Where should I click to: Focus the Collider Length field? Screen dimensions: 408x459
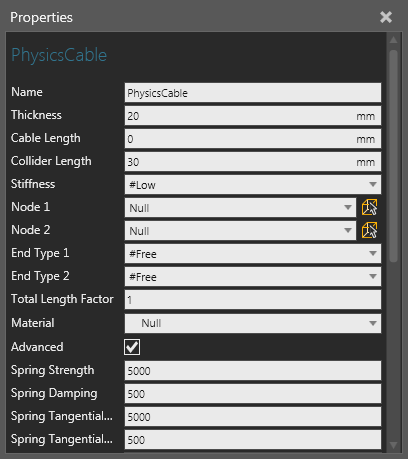[x=253, y=161]
